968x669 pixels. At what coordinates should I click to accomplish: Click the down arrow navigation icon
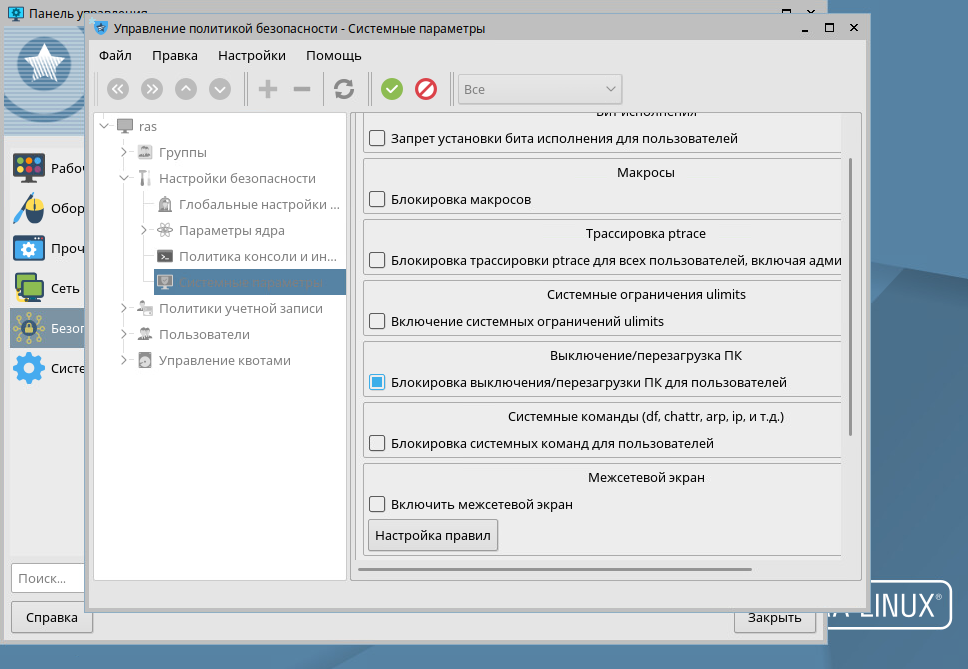click(220, 89)
